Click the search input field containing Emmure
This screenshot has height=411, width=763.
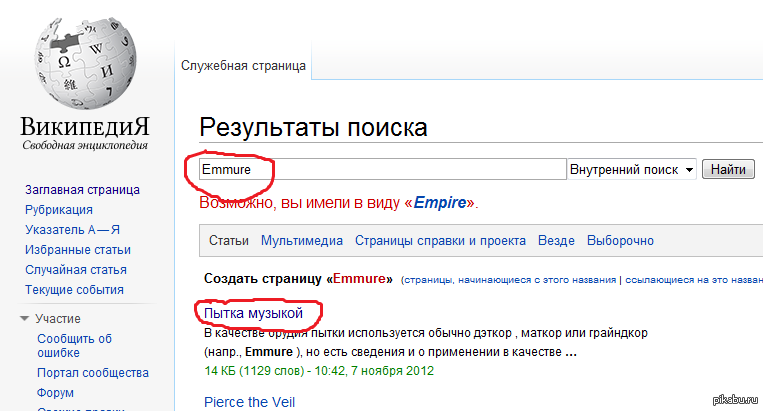click(382, 170)
